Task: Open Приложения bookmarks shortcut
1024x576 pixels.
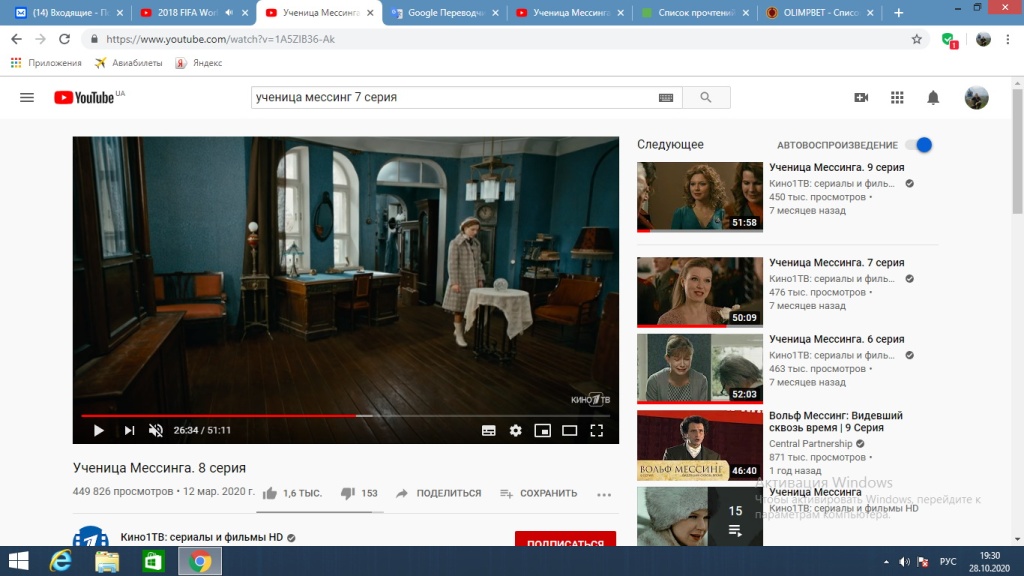Action: [x=46, y=63]
